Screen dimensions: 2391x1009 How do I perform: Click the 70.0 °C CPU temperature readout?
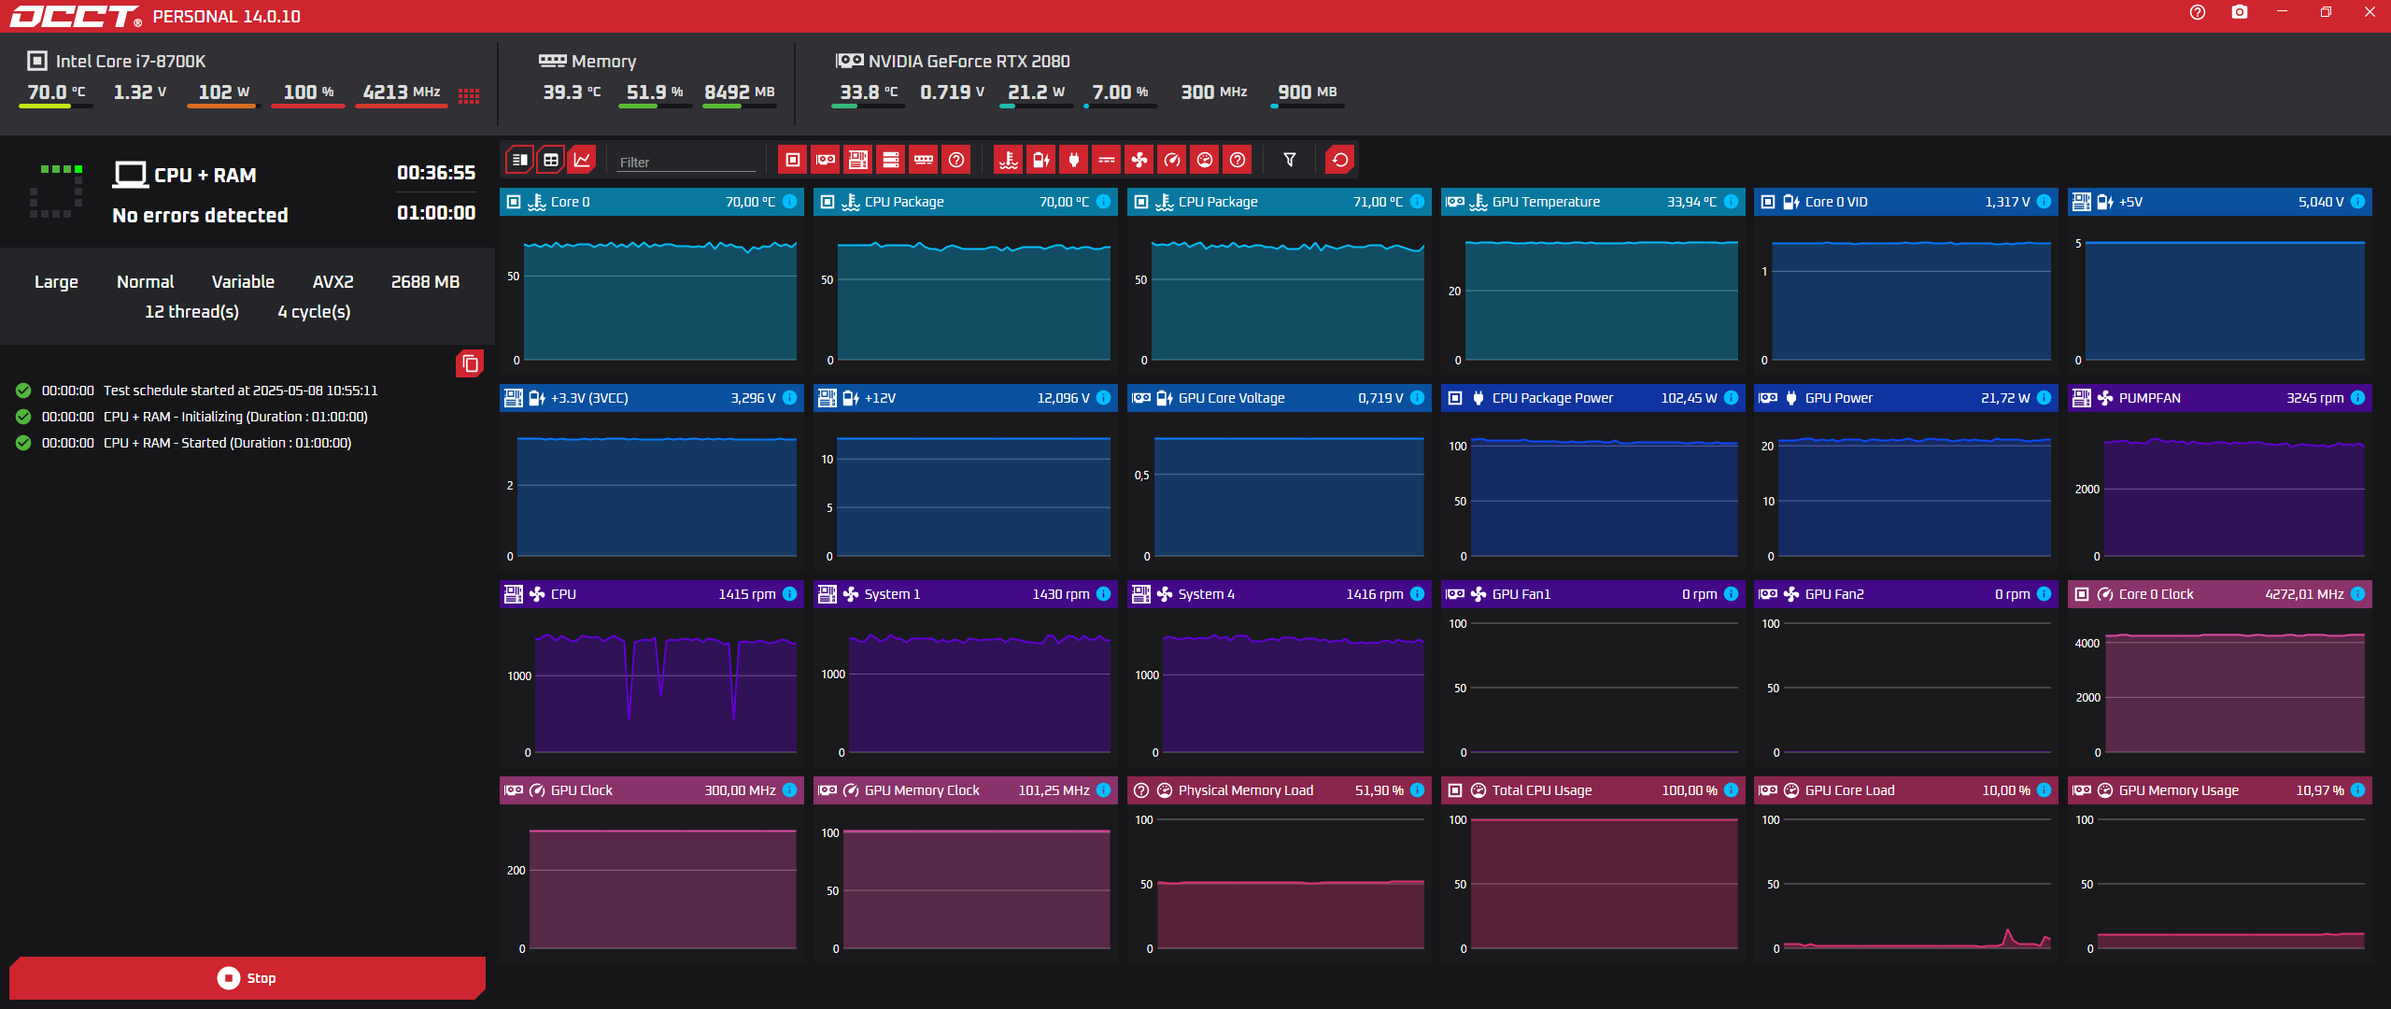56,92
